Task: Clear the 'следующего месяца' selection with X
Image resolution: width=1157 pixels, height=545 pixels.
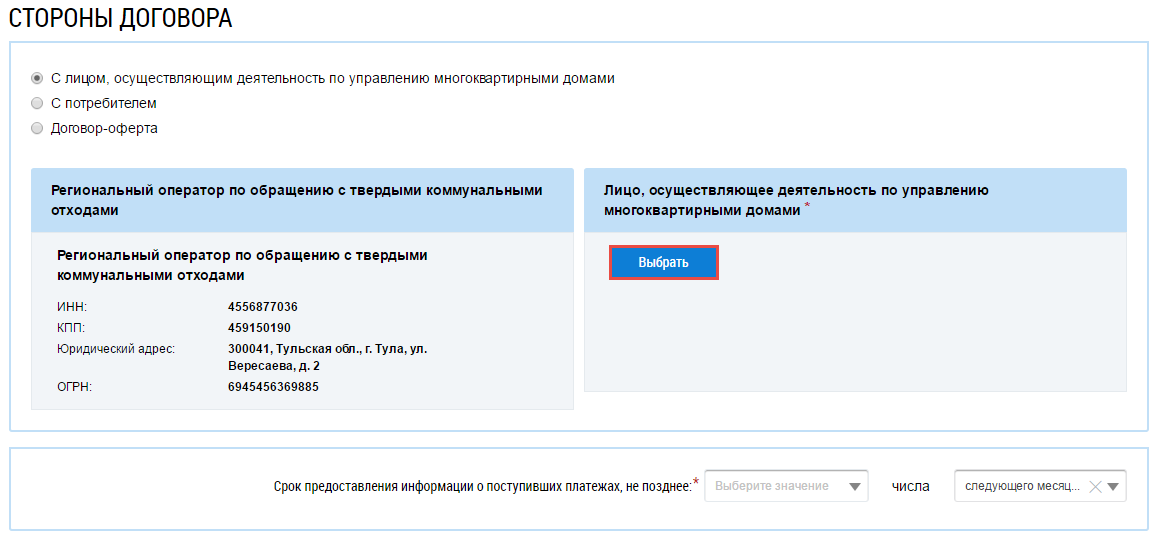Action: pyautogui.click(x=1095, y=487)
